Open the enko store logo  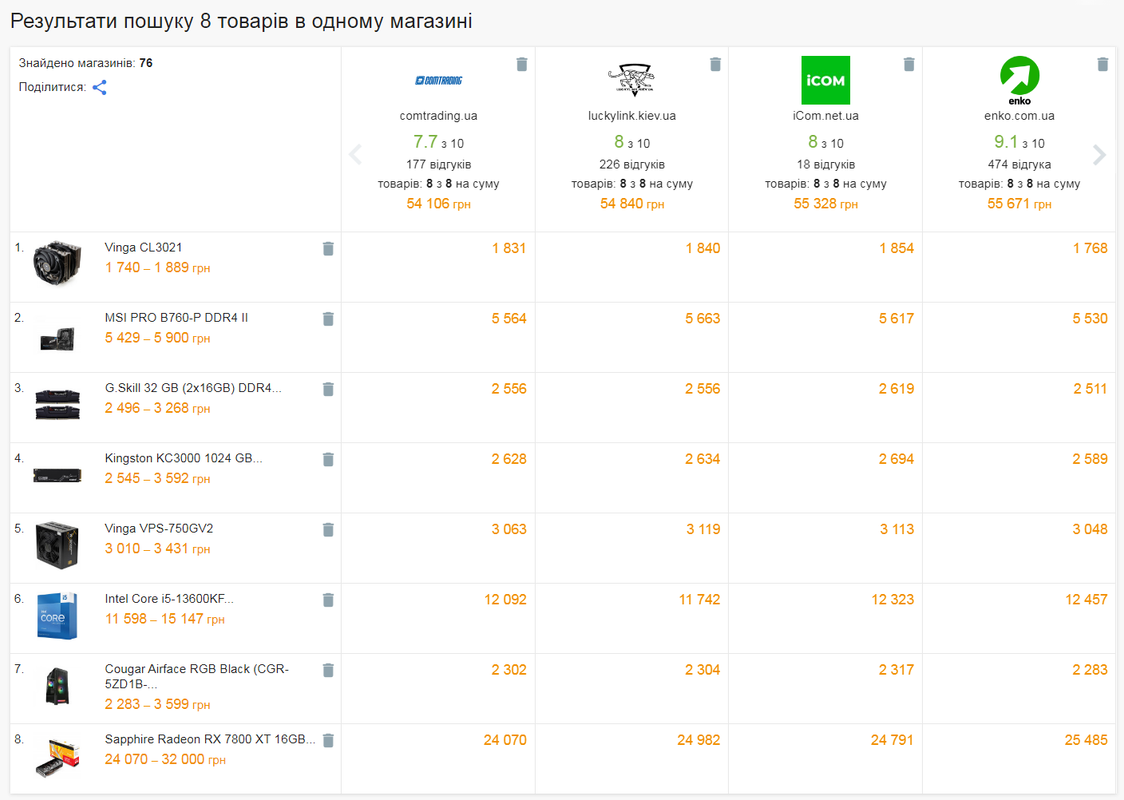coord(1019,80)
